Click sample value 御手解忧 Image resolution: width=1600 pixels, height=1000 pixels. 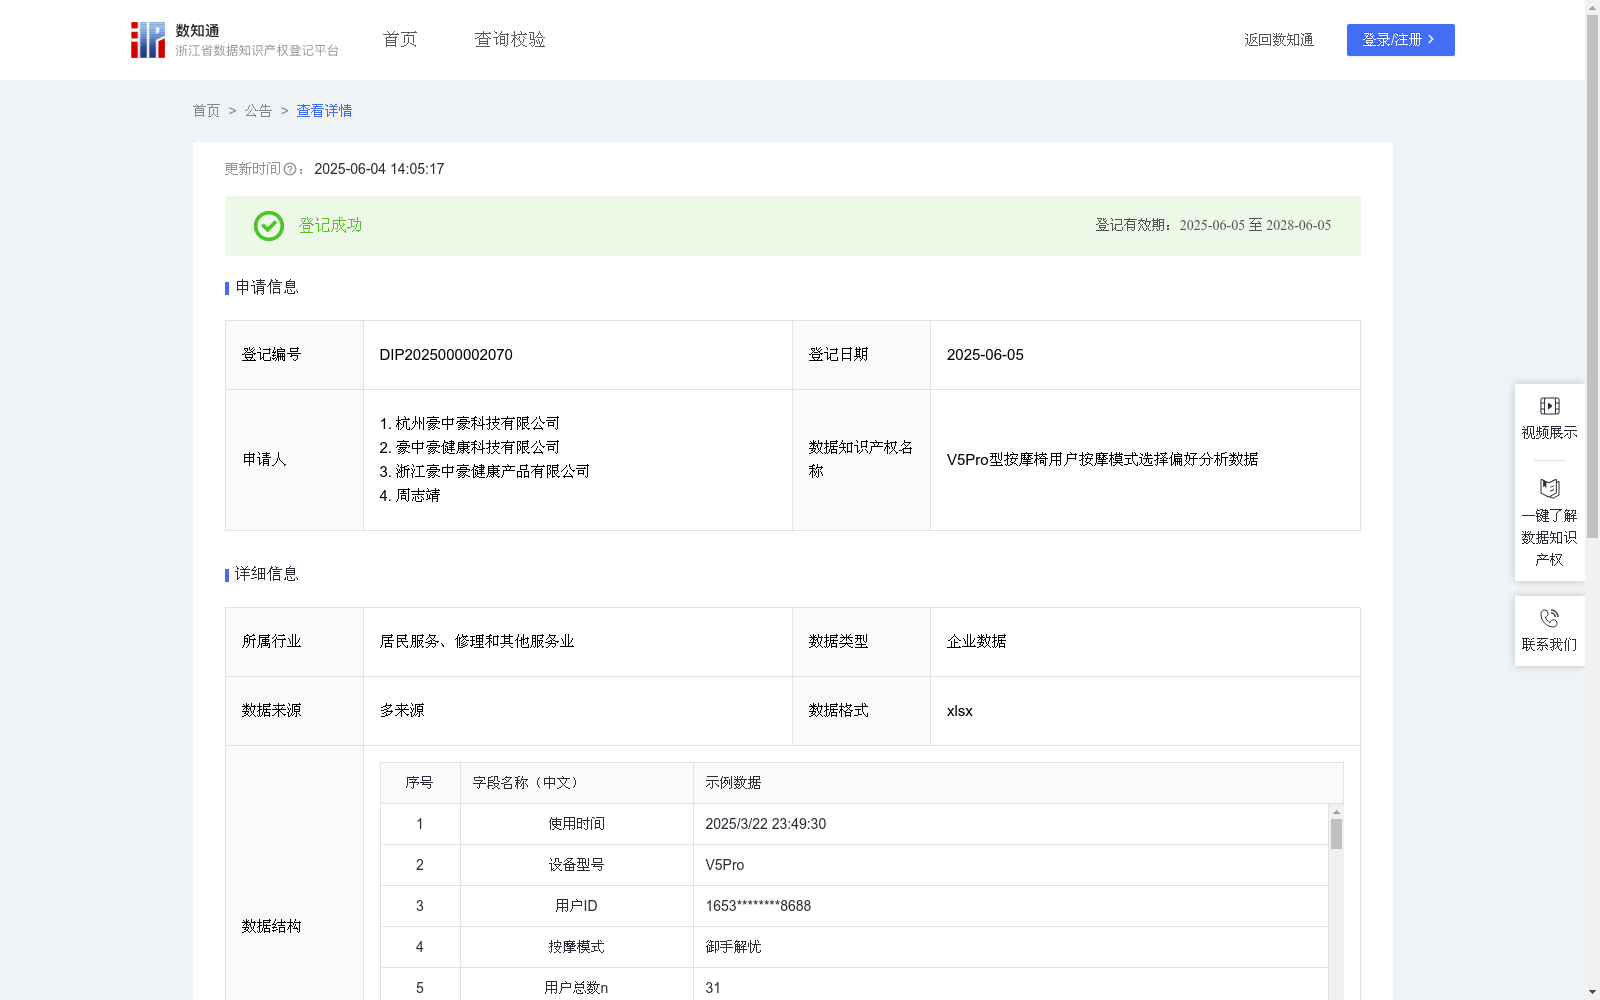[733, 947]
